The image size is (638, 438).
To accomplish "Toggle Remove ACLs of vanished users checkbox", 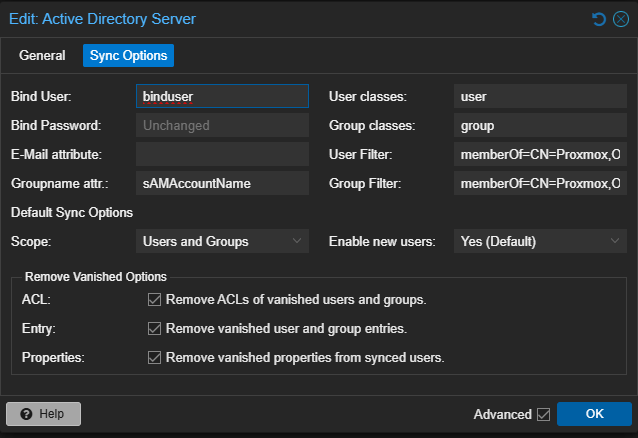I will pyautogui.click(x=154, y=299).
